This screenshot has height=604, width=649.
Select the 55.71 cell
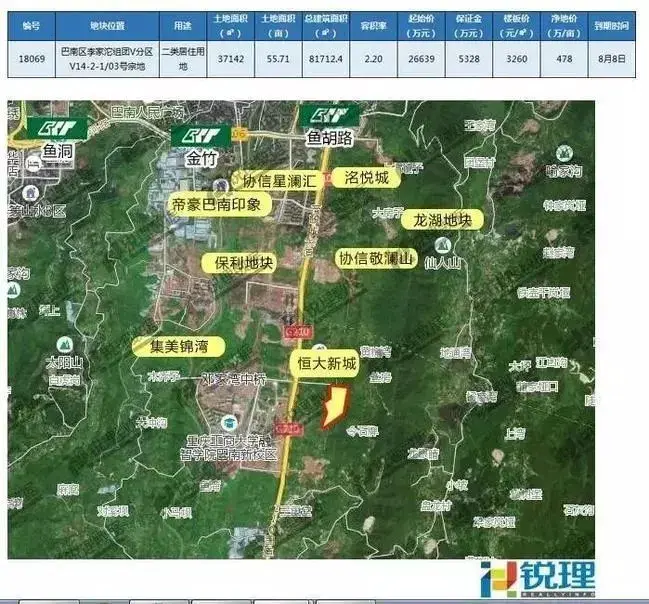click(x=278, y=59)
